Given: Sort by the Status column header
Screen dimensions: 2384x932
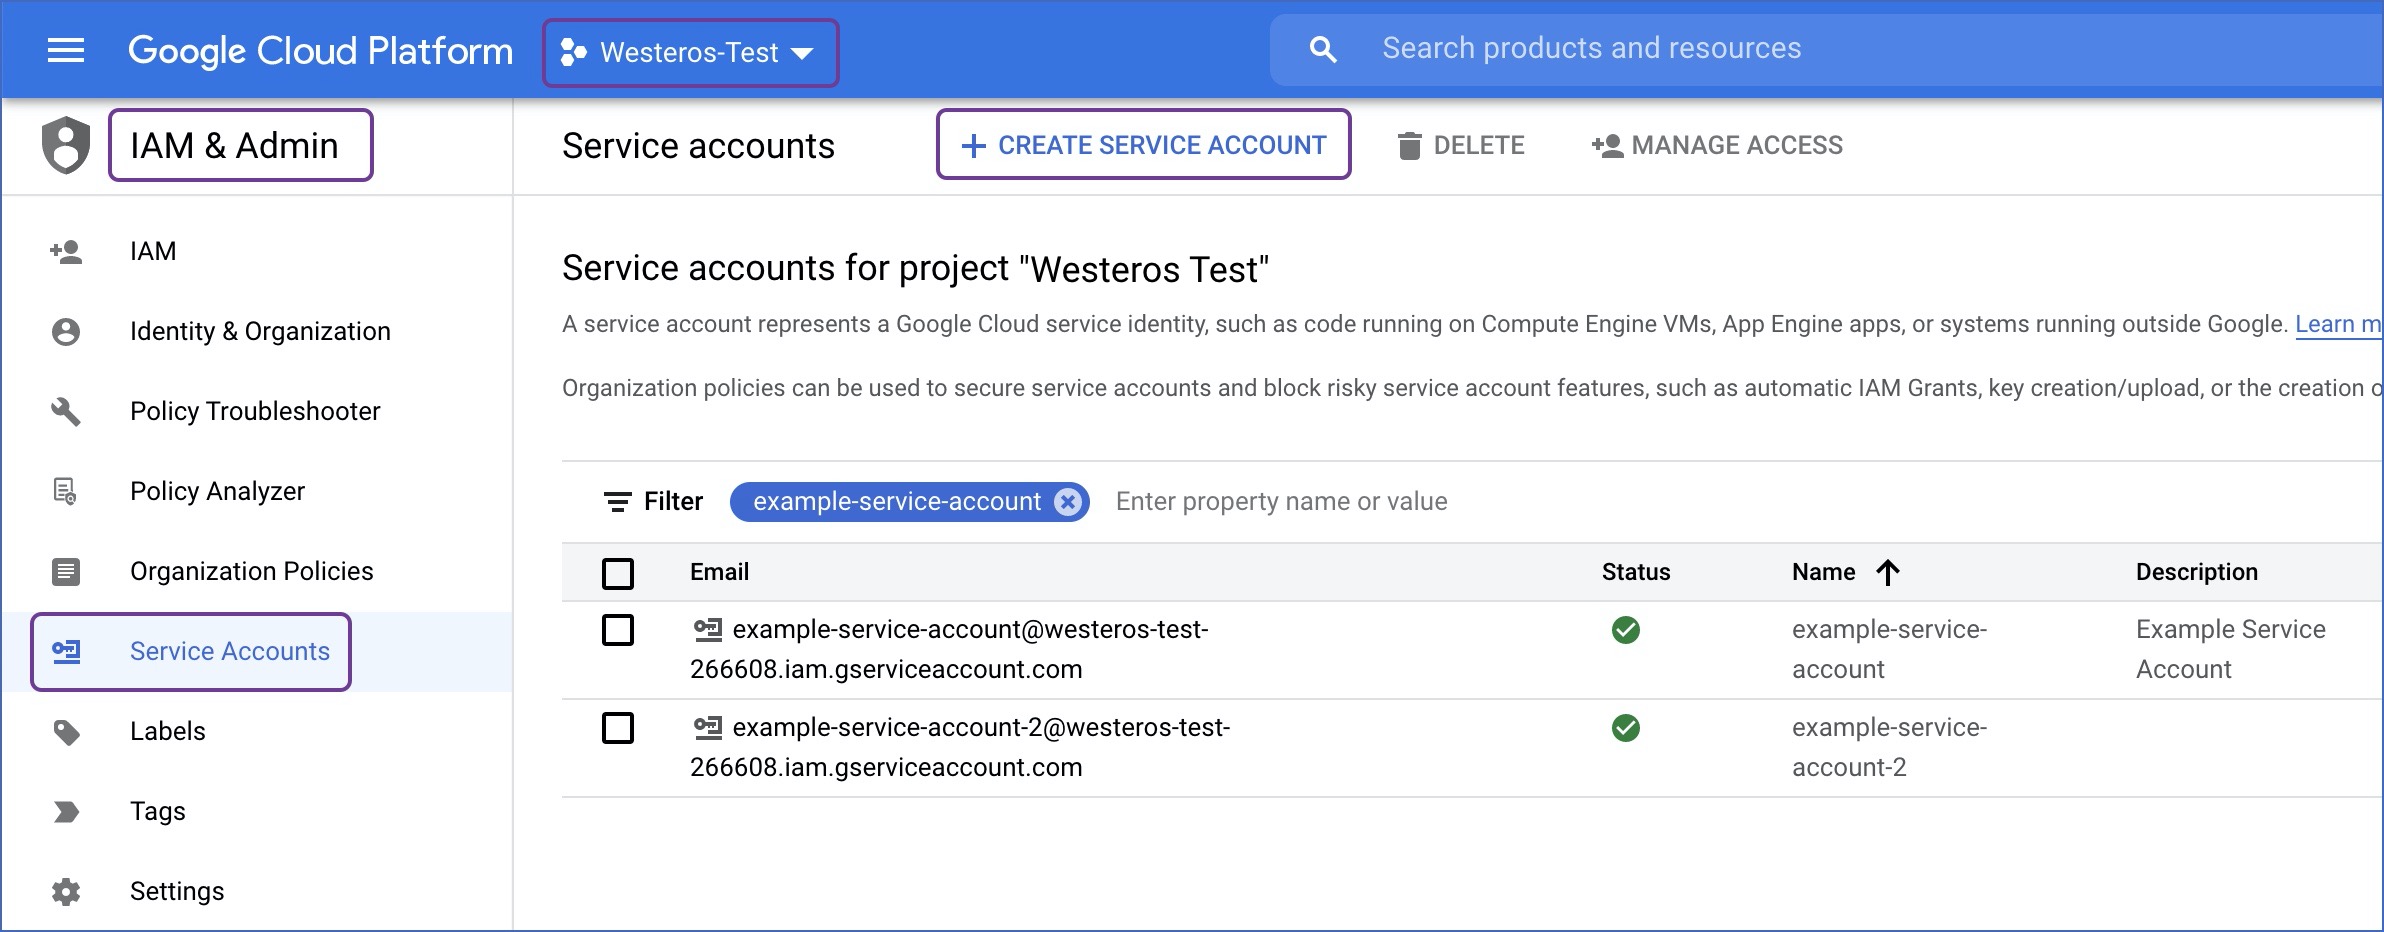Looking at the screenshot, I should 1636,572.
